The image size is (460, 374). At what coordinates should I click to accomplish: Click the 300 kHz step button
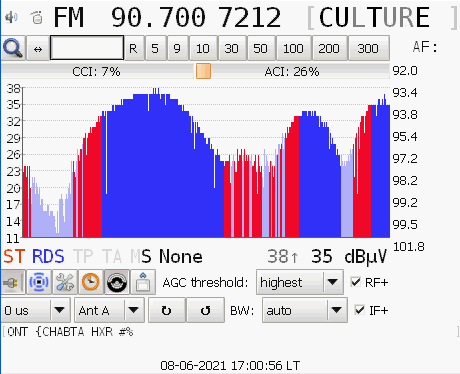pyautogui.click(x=368, y=49)
